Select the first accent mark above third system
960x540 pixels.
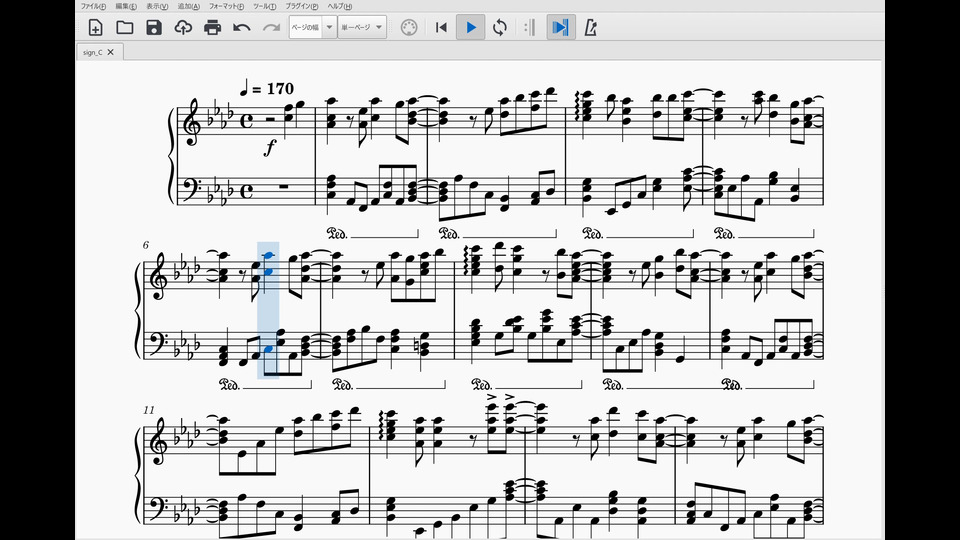click(x=491, y=397)
